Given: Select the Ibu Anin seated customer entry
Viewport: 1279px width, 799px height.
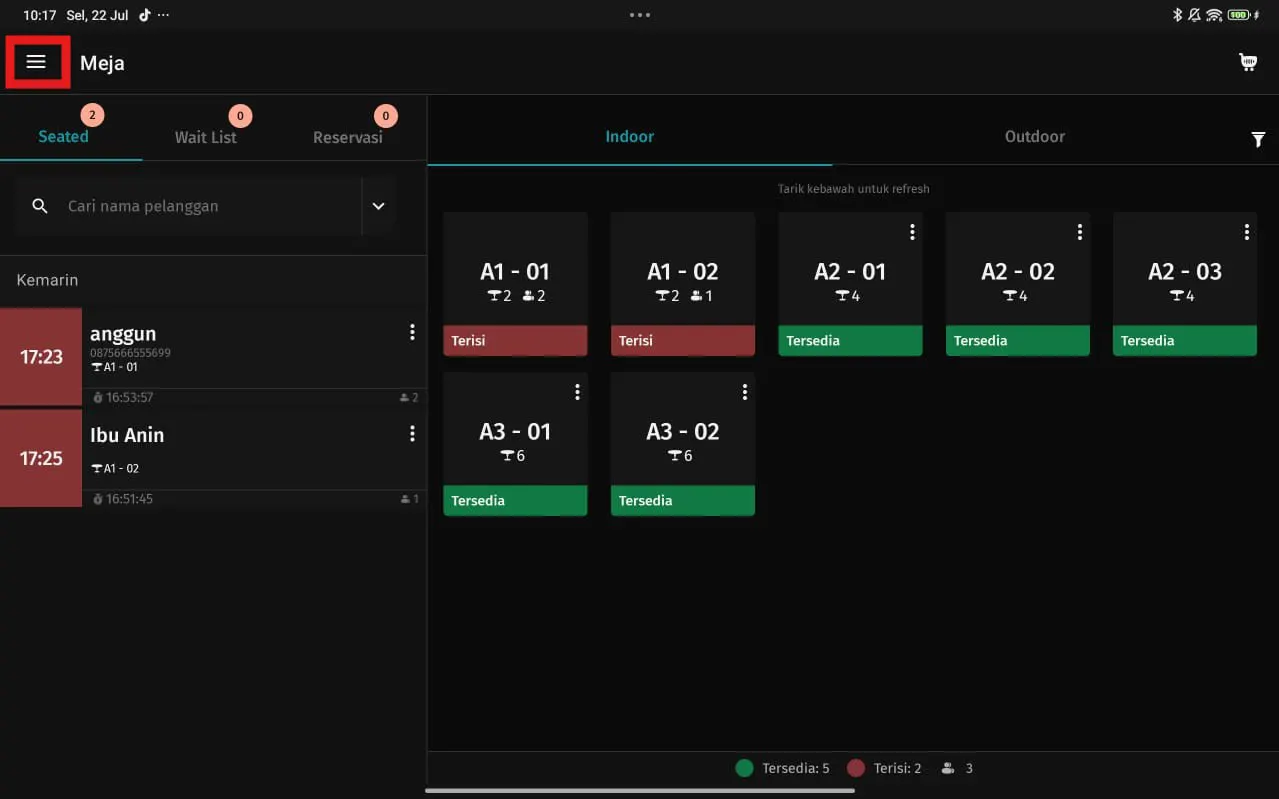Looking at the screenshot, I should (240, 450).
